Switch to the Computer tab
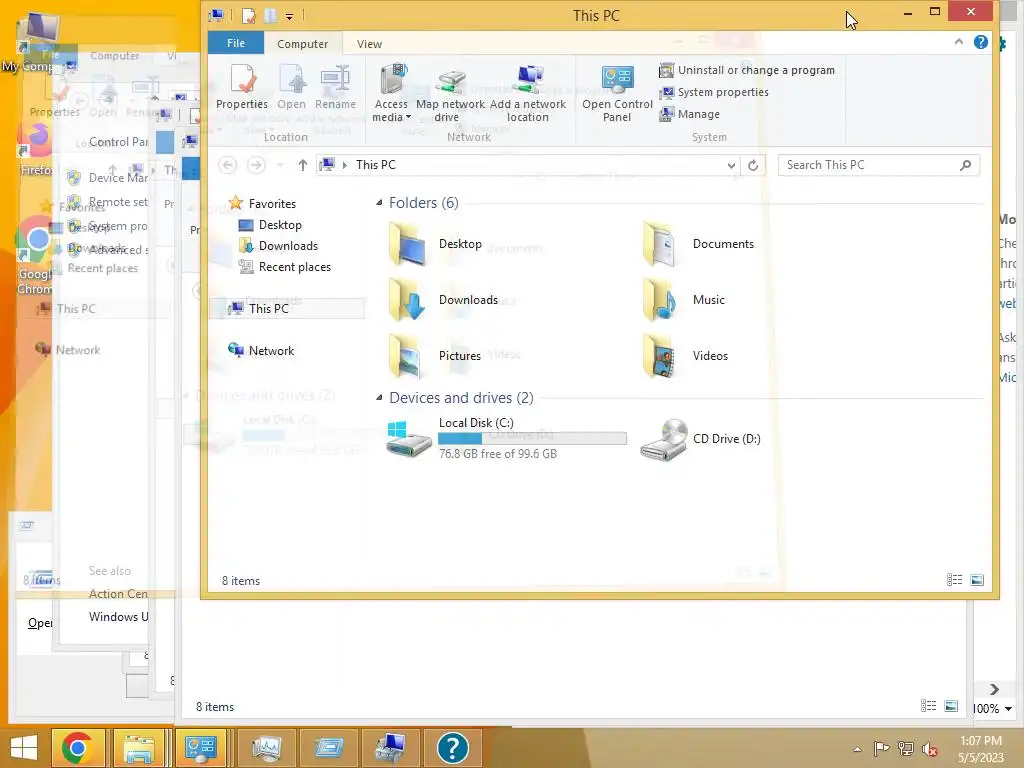This screenshot has width=1024, height=768. [302, 44]
